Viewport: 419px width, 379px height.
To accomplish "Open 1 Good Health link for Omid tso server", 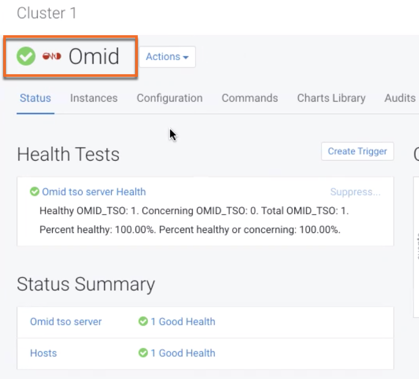I will pyautogui.click(x=183, y=321).
